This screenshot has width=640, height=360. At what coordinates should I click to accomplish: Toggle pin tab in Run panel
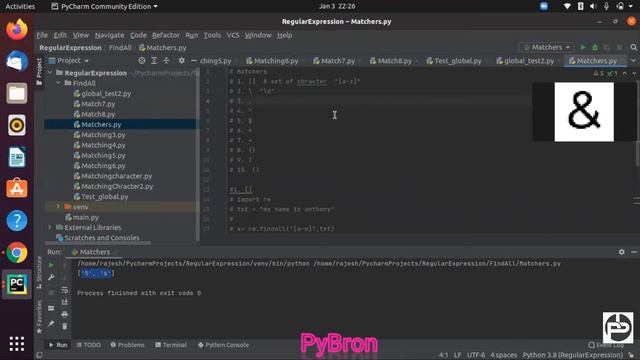51,324
